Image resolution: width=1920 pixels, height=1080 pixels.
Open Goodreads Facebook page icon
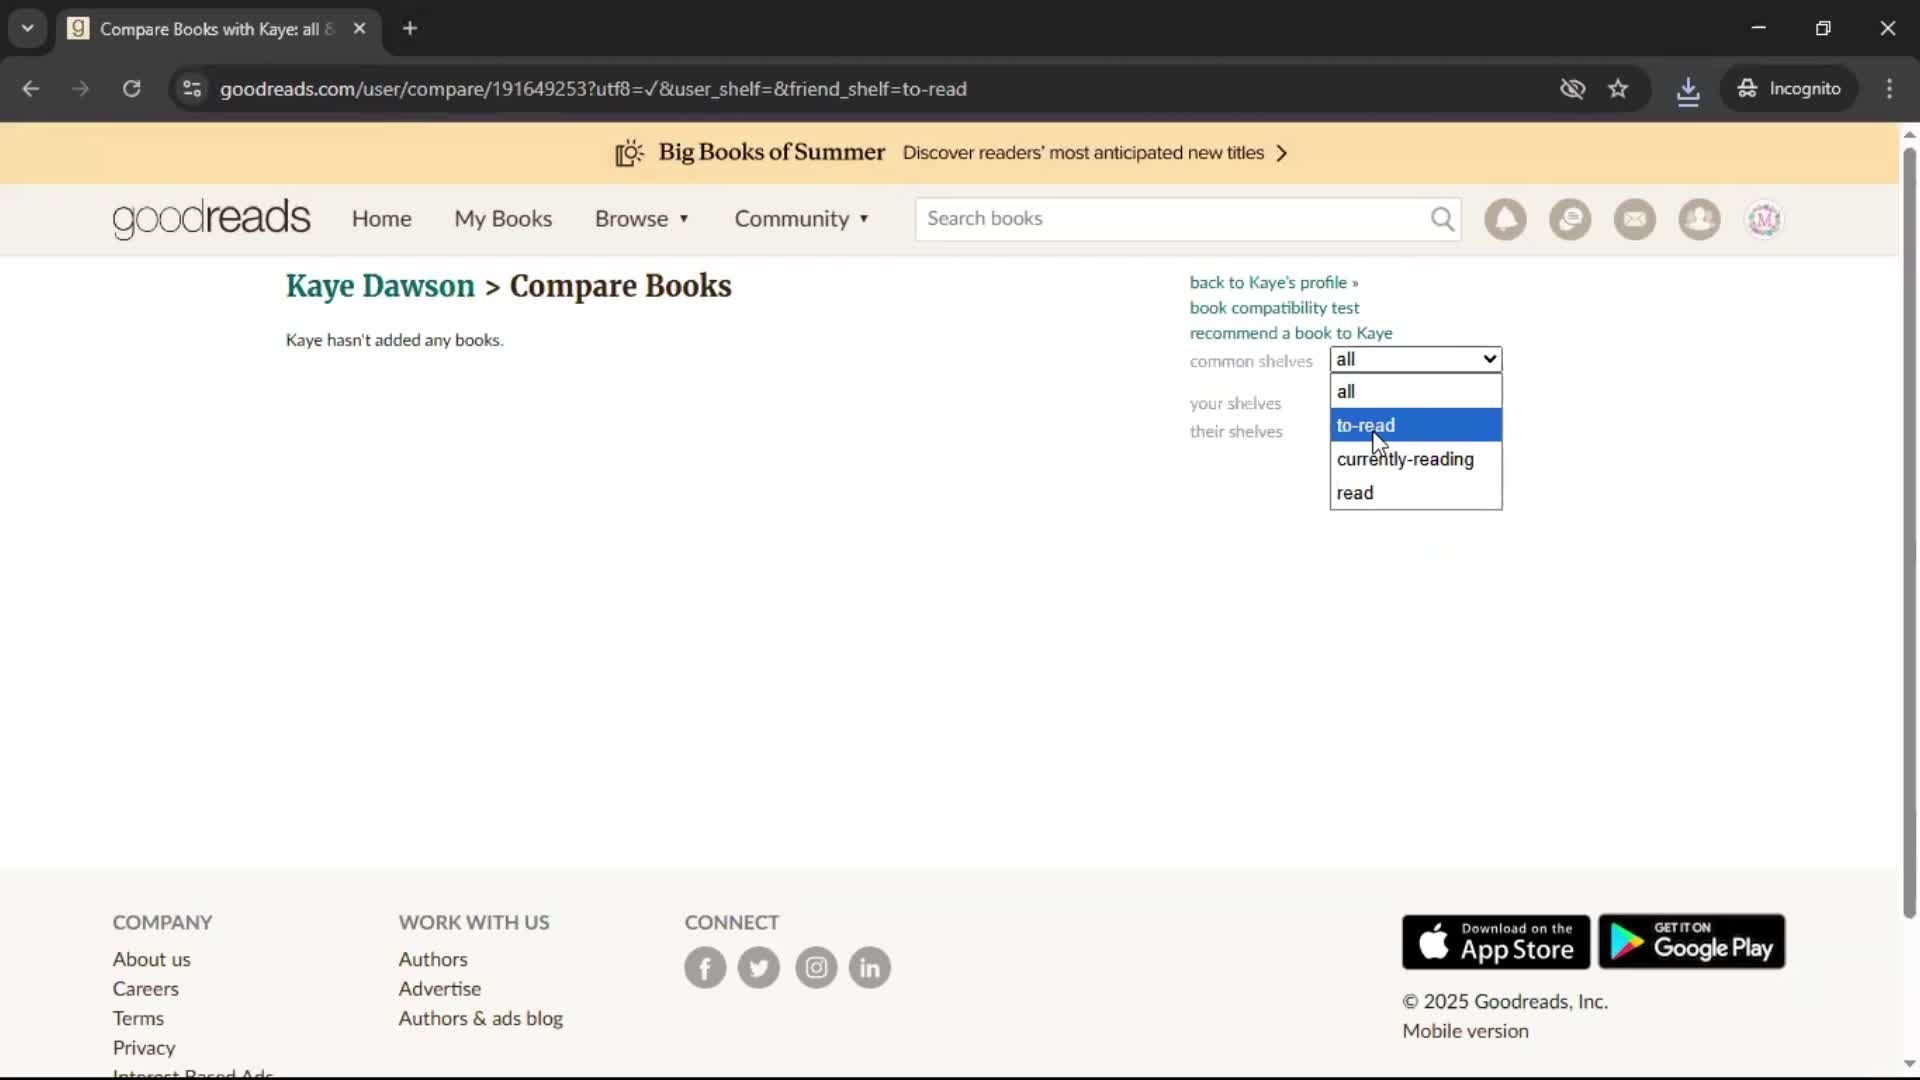[x=705, y=967]
